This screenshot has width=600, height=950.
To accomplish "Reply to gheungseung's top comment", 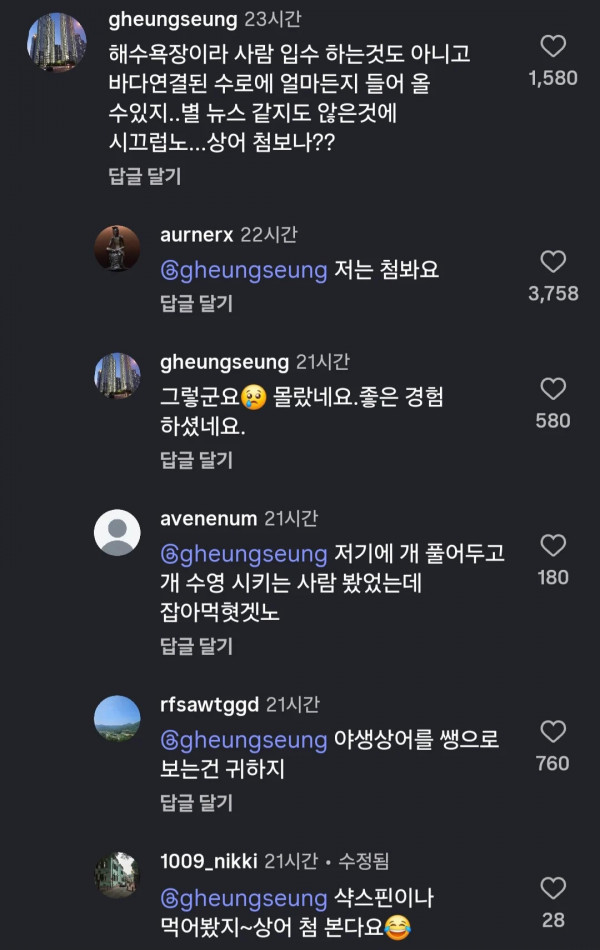I will coord(144,176).
